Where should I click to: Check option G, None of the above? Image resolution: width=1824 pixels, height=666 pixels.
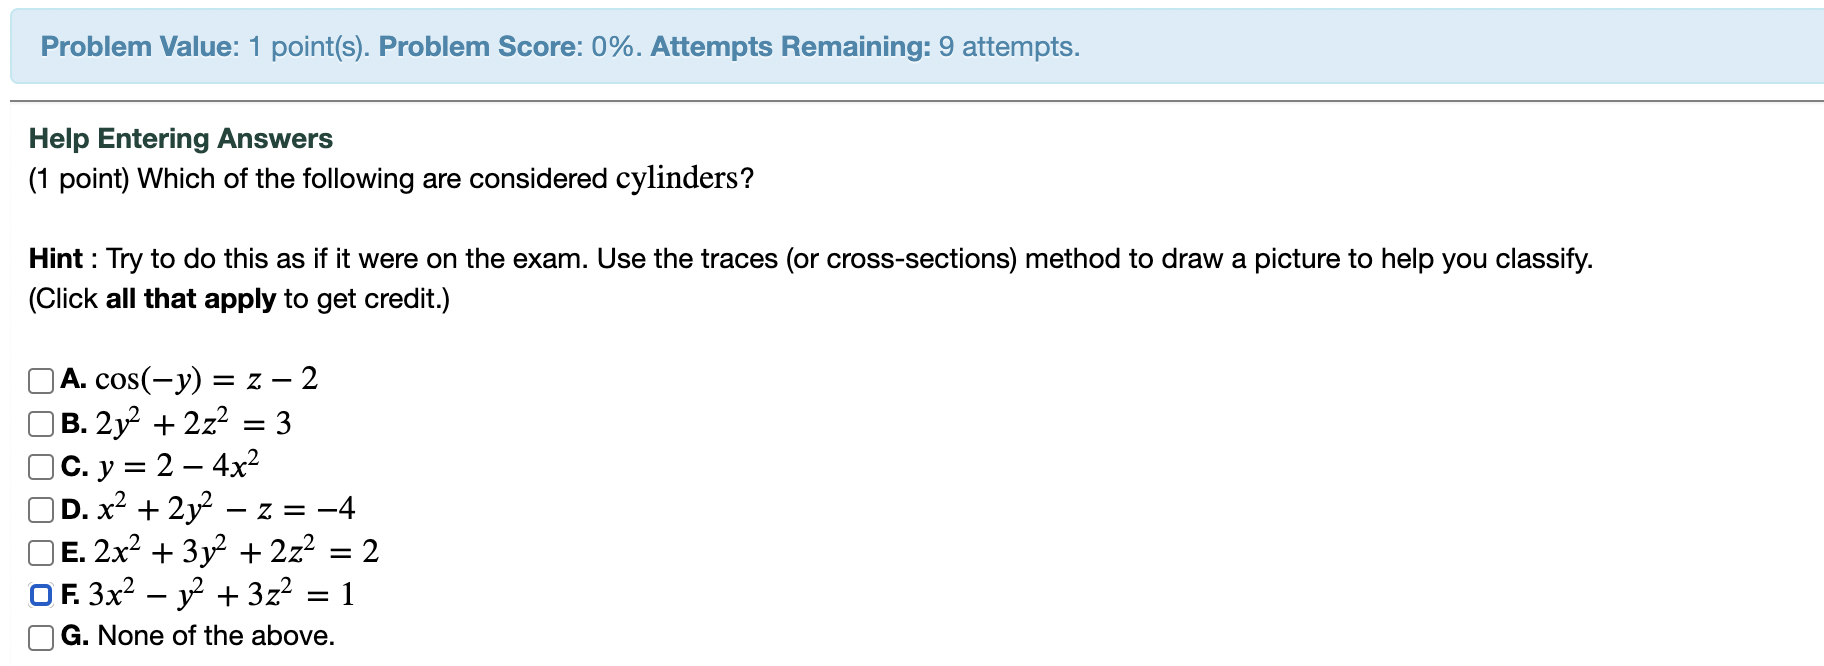click(41, 635)
